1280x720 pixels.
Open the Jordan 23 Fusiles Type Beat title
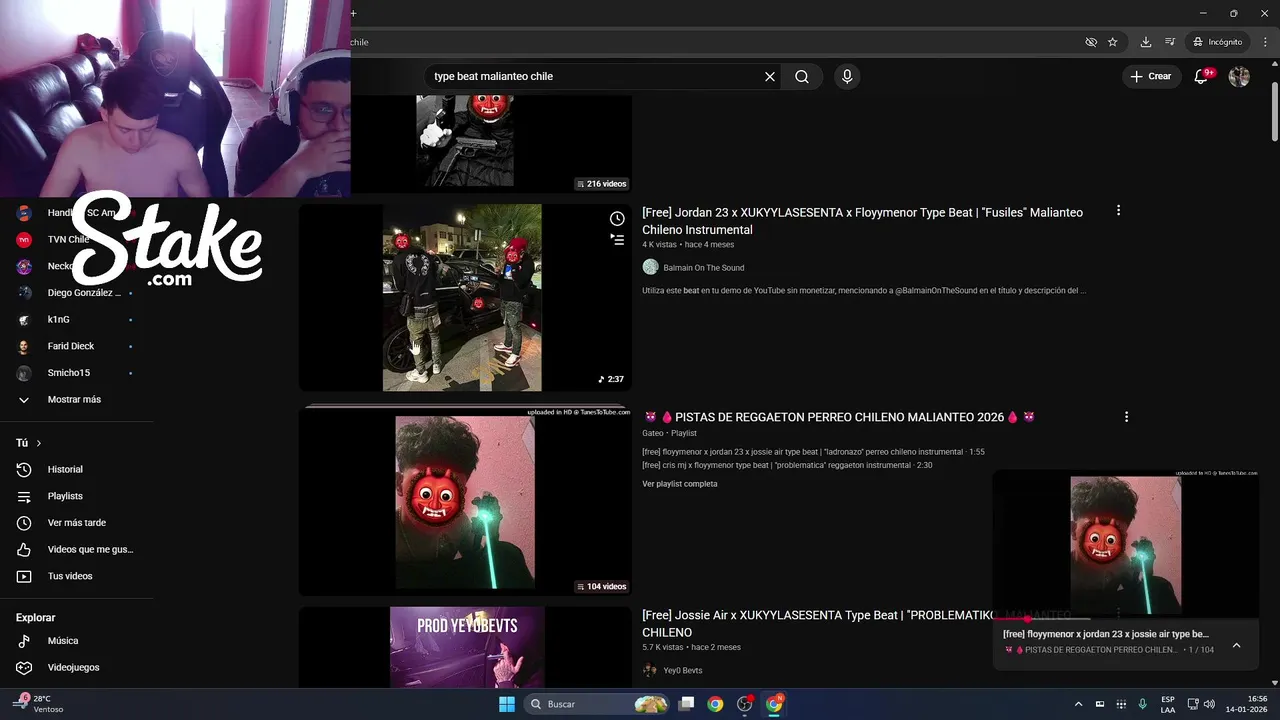click(x=862, y=221)
